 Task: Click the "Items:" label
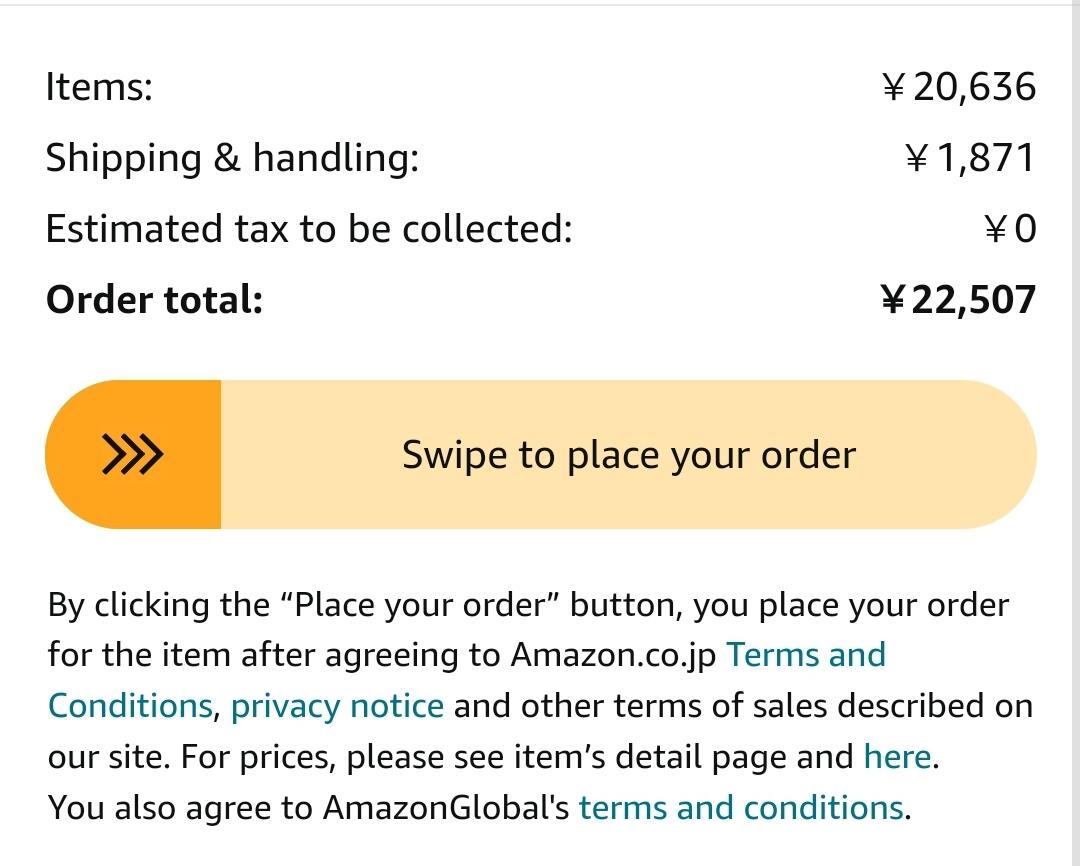coord(99,87)
